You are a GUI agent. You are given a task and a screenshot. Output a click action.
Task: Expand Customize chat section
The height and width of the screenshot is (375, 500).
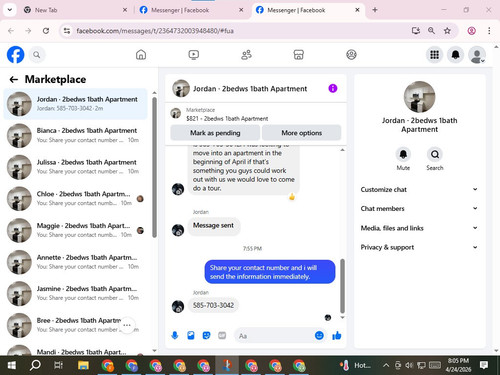(x=419, y=189)
